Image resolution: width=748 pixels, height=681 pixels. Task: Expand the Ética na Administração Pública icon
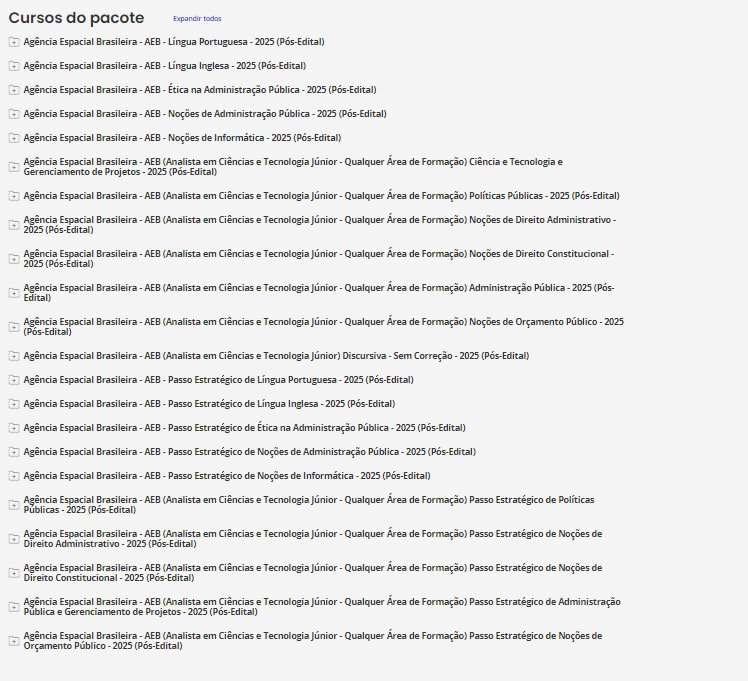click(13, 90)
